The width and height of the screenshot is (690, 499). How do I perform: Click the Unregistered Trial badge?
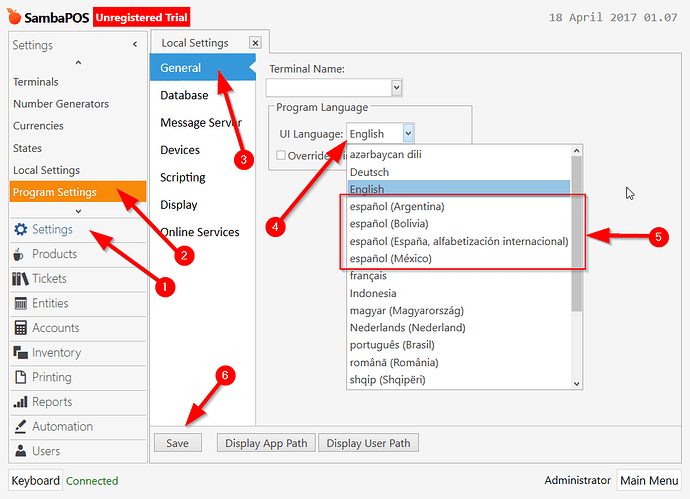(142, 17)
